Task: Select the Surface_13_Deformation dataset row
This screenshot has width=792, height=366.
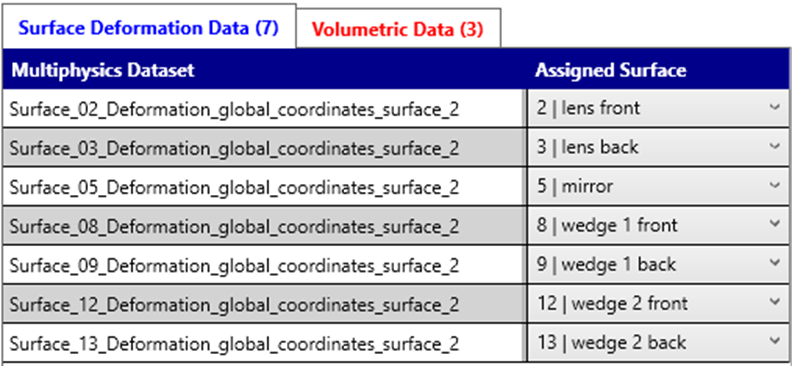Action: point(264,343)
